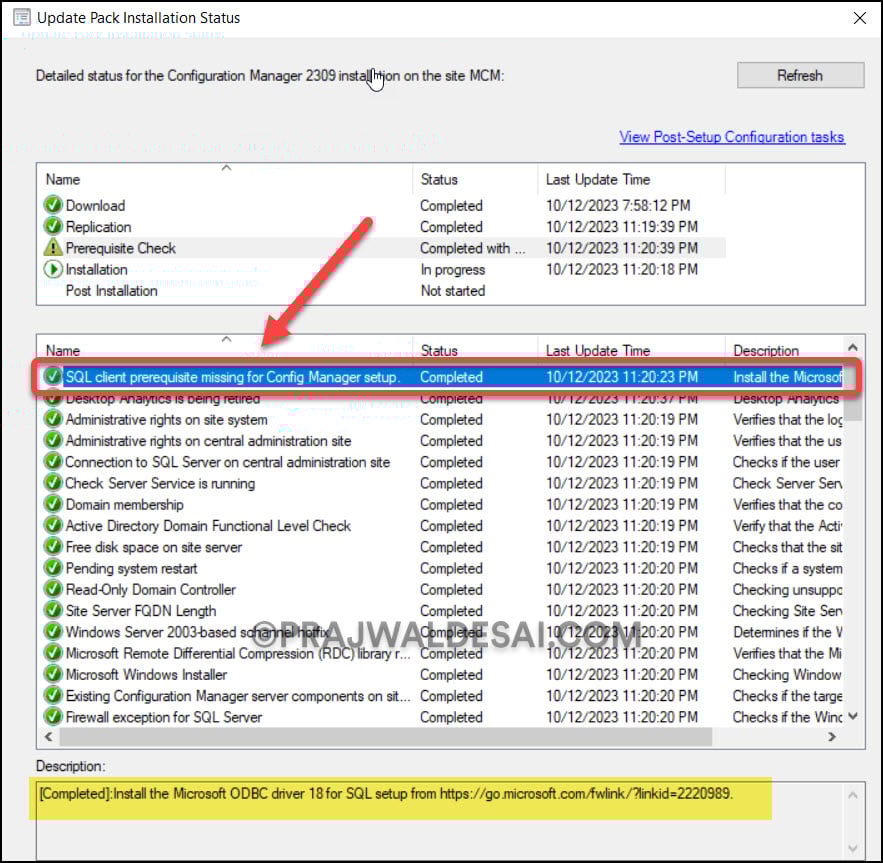The image size is (883, 863).
Task: Click scroll-down arrow of the prerequisite list
Action: (853, 717)
